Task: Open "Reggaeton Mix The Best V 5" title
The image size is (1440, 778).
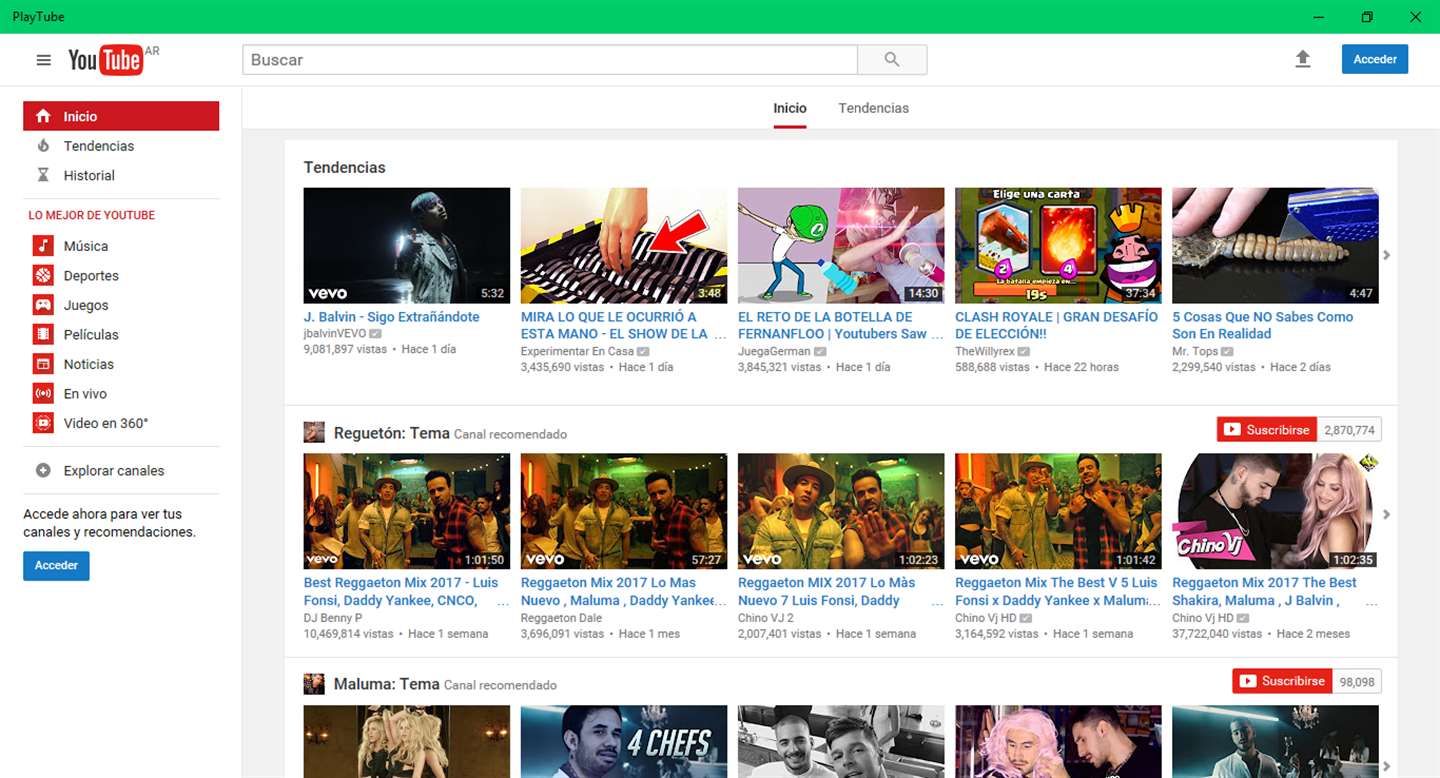Action: click(1057, 591)
